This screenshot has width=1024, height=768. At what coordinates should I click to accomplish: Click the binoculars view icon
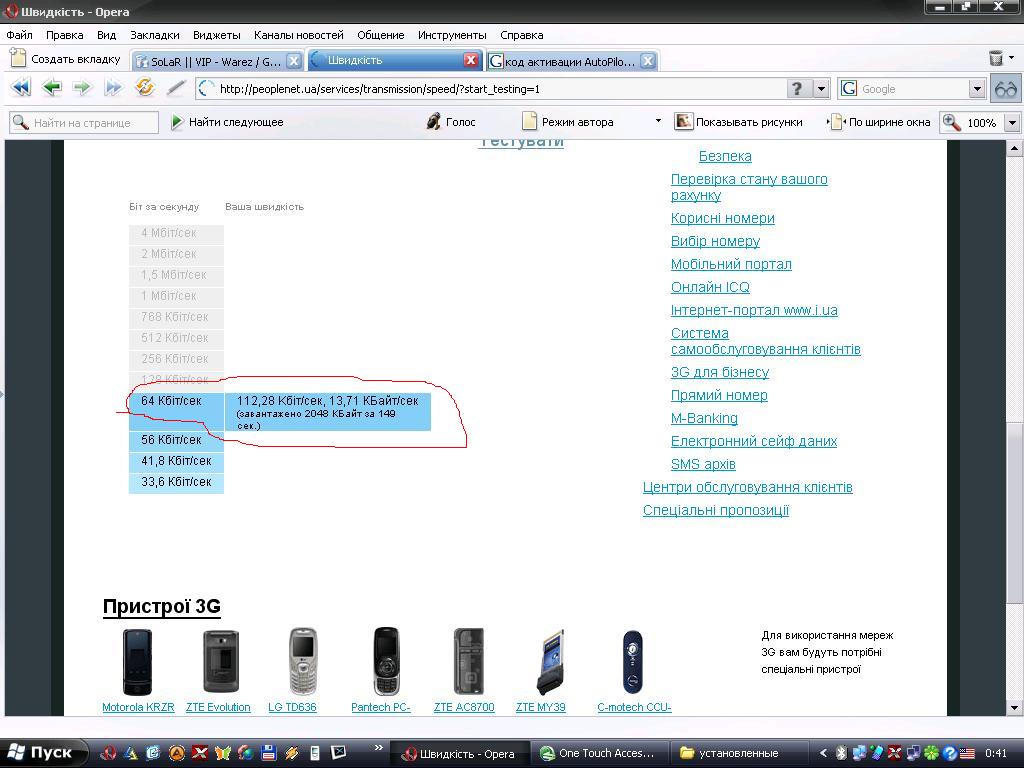[1005, 89]
